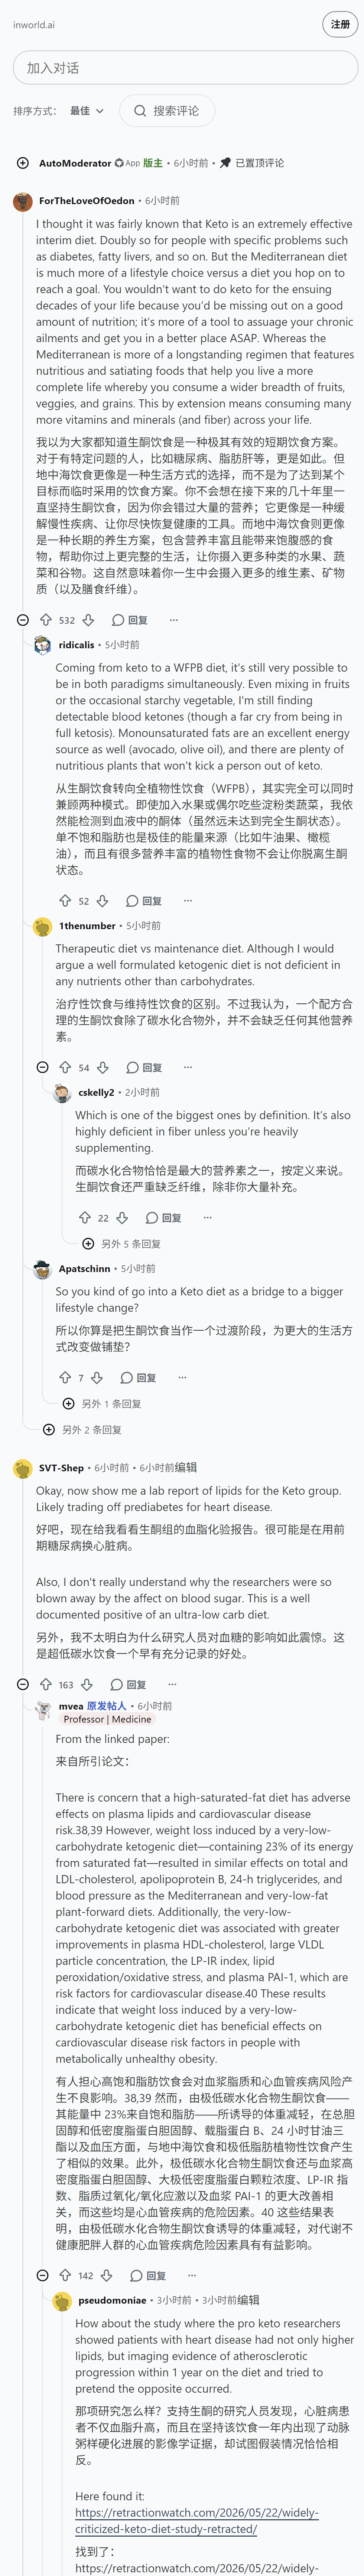Downvote ridicalis's comment showing 52 votes
This screenshot has height=2576, width=364.
[102, 901]
